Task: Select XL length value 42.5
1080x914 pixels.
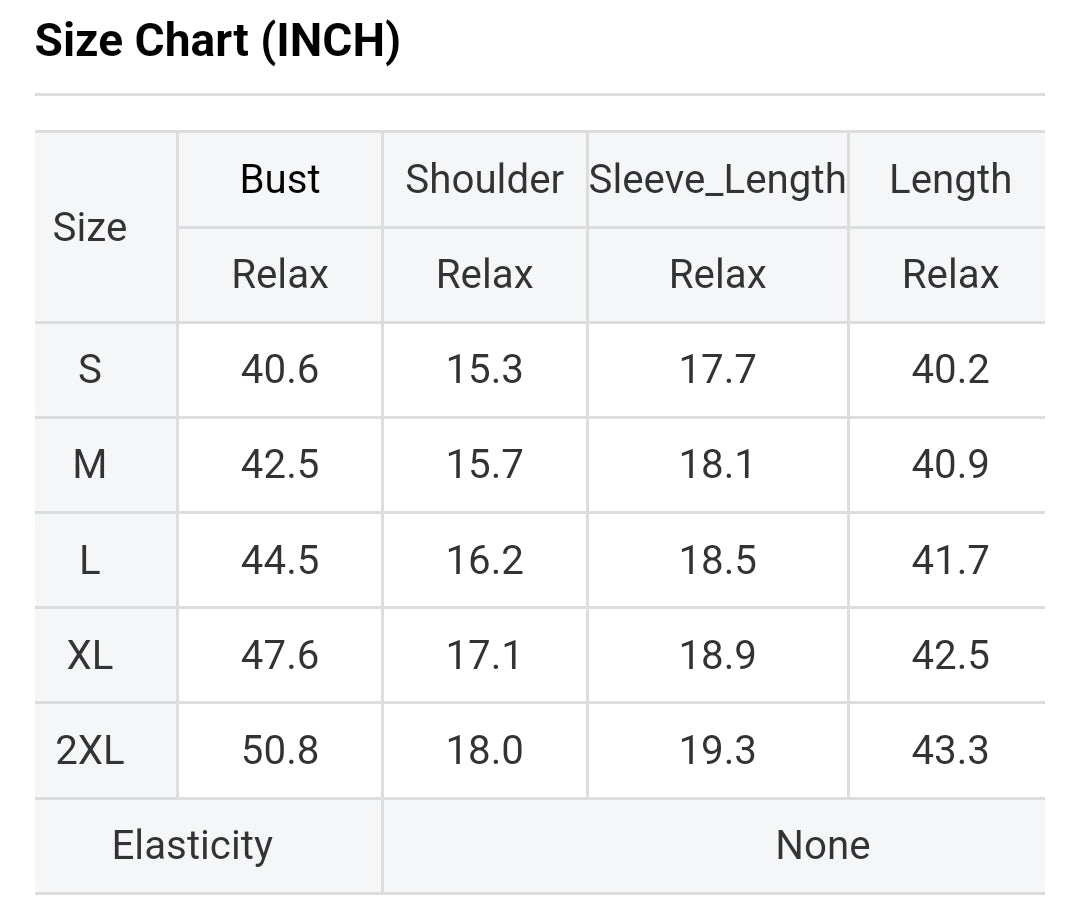Action: click(x=950, y=655)
